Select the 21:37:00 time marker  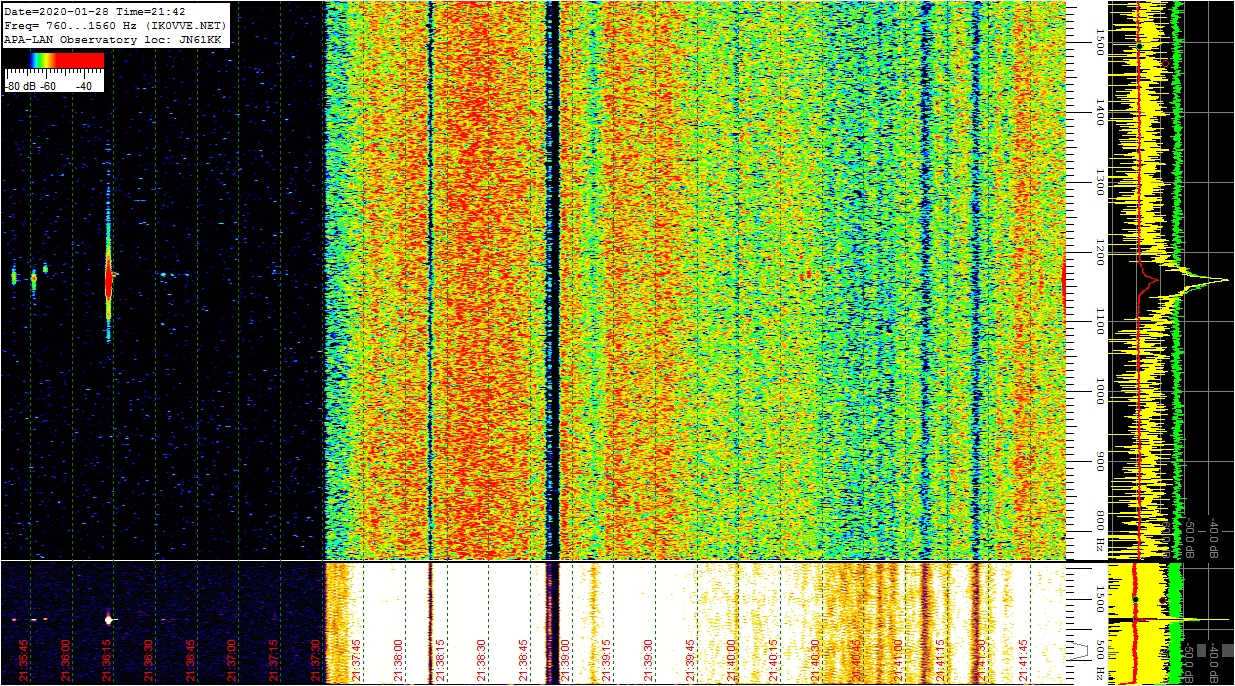[232, 660]
